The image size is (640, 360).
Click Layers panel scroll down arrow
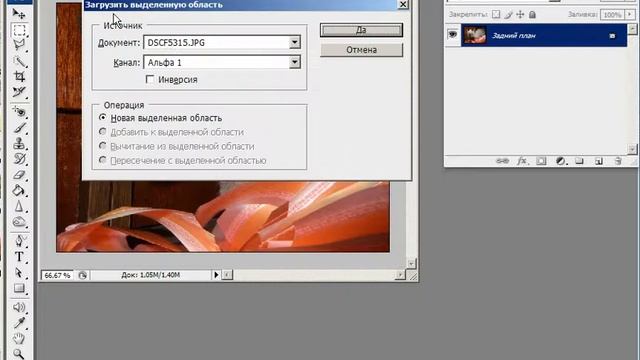click(632, 149)
